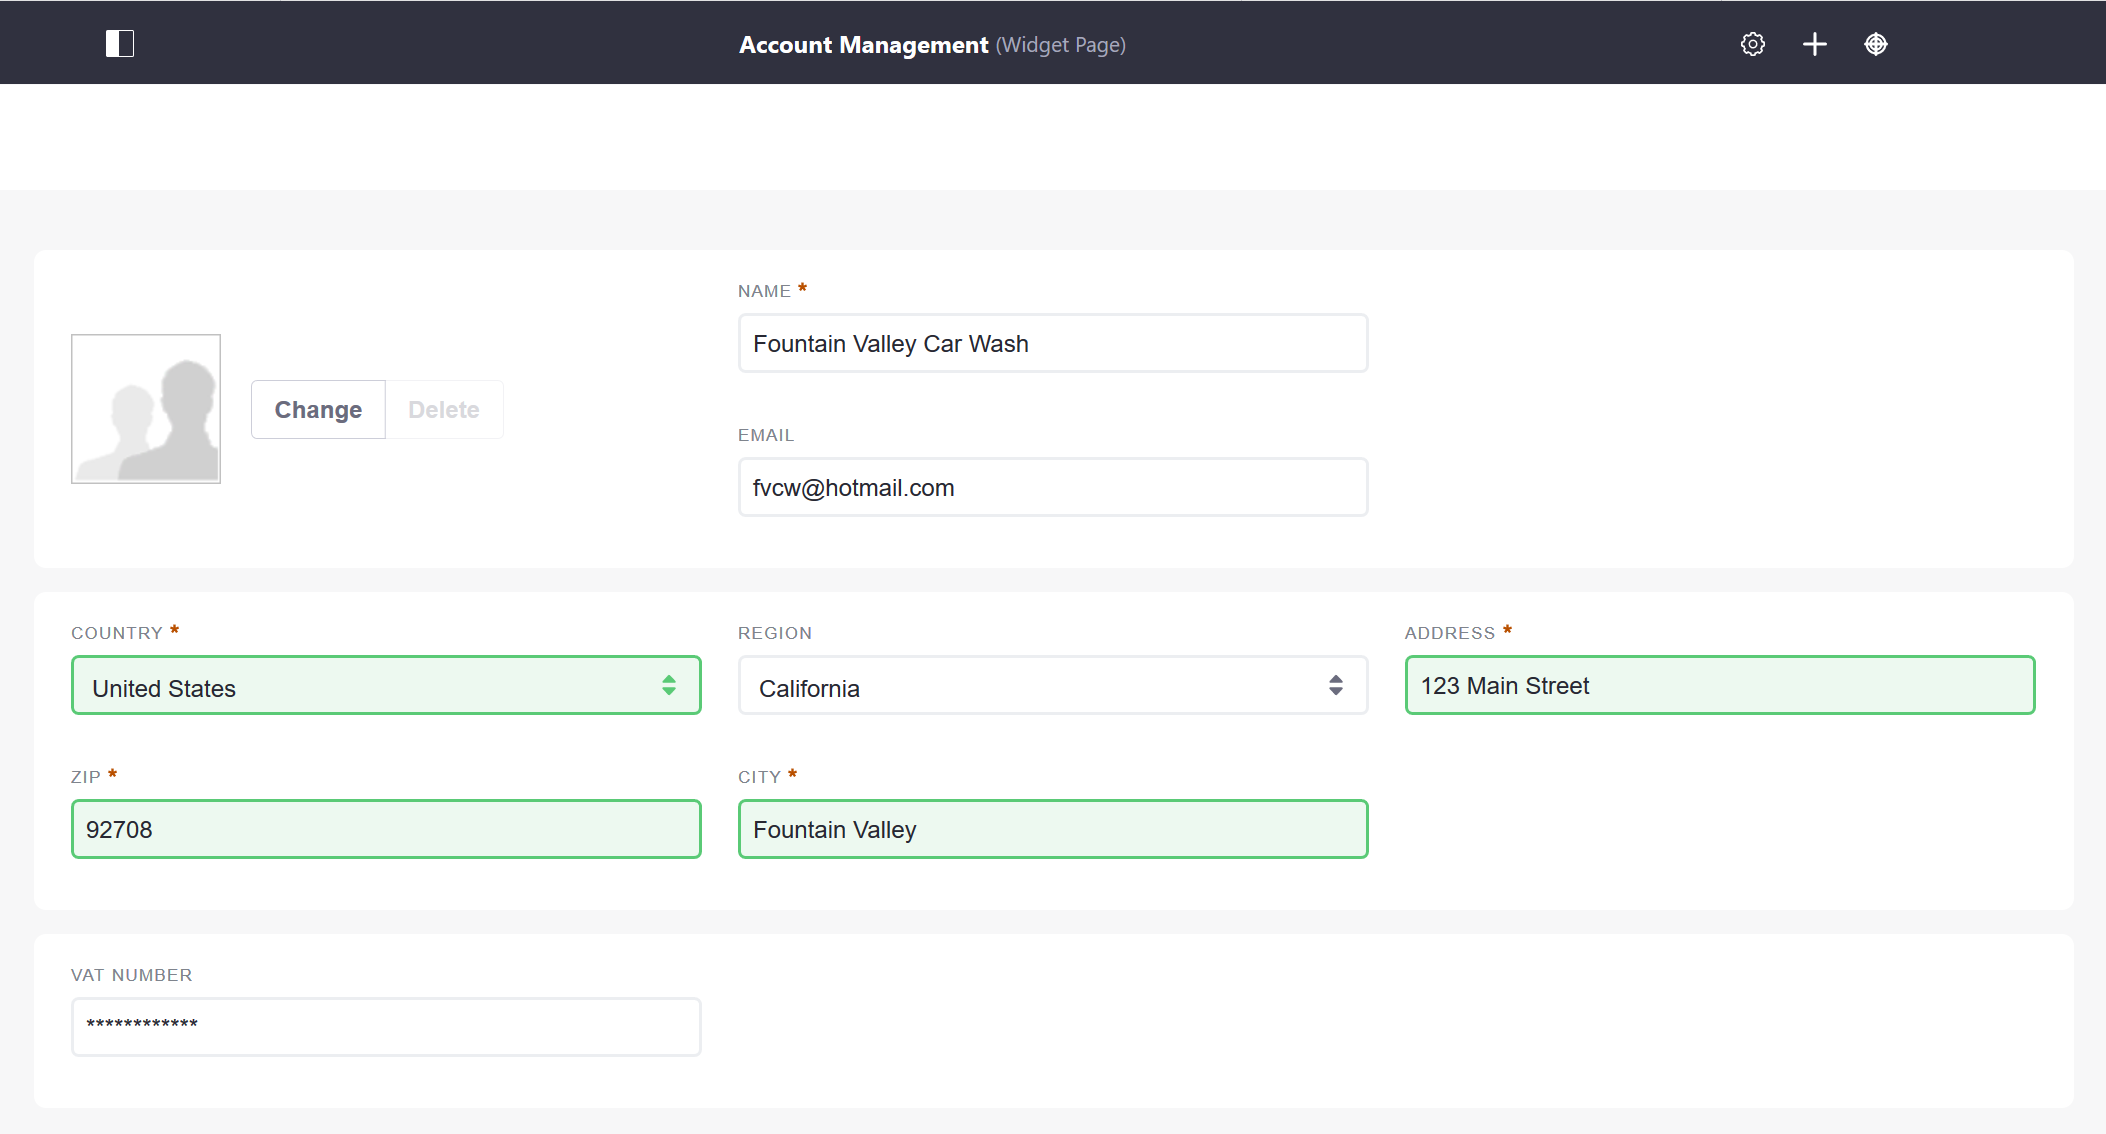Click the Change profile photo button

click(317, 409)
